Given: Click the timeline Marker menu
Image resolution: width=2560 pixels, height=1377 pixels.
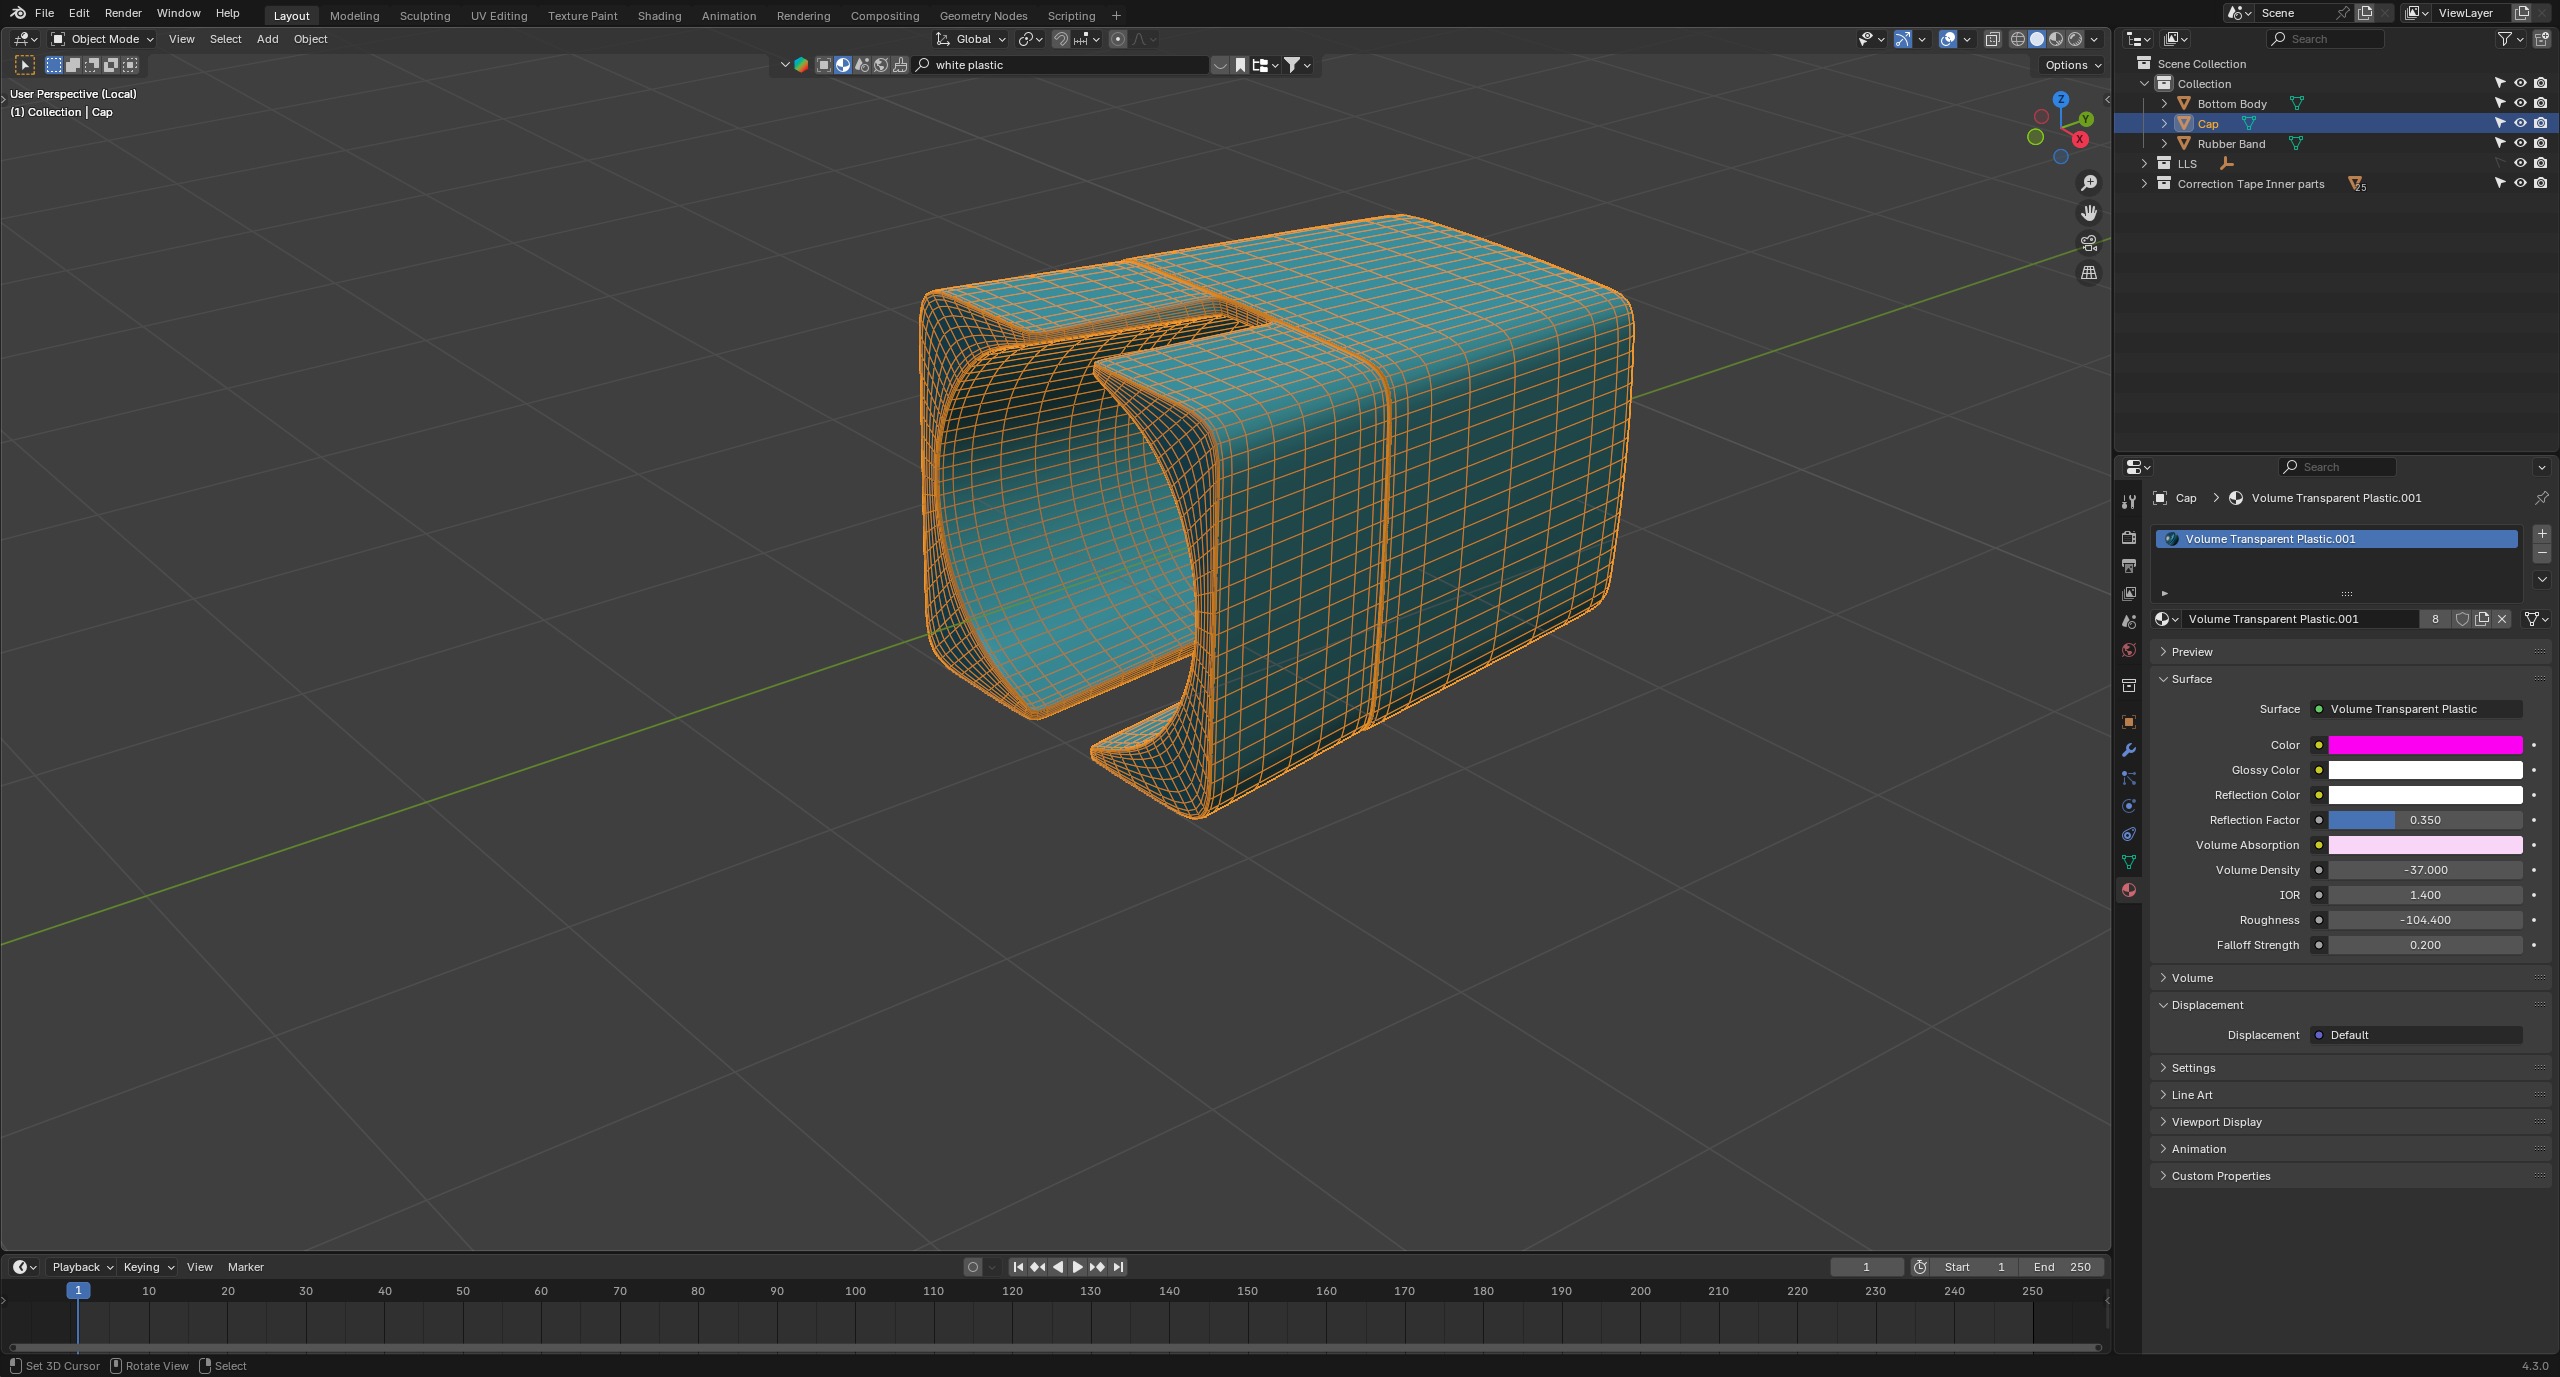Looking at the screenshot, I should pos(246,1267).
